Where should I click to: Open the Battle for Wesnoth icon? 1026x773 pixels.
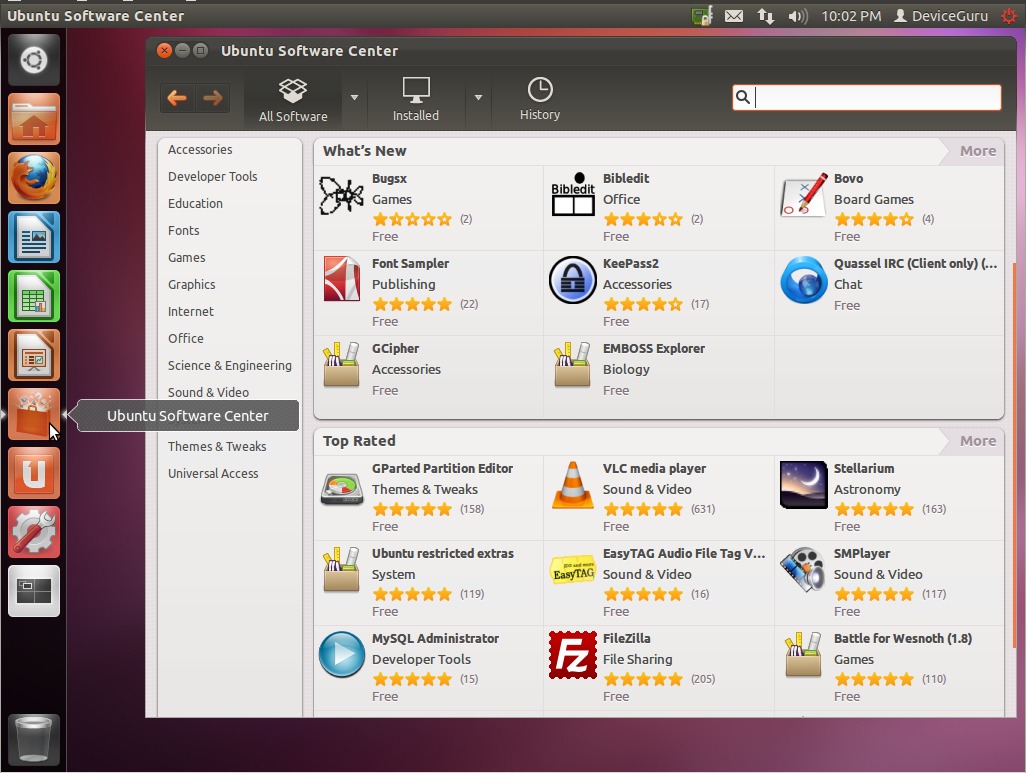coord(803,655)
